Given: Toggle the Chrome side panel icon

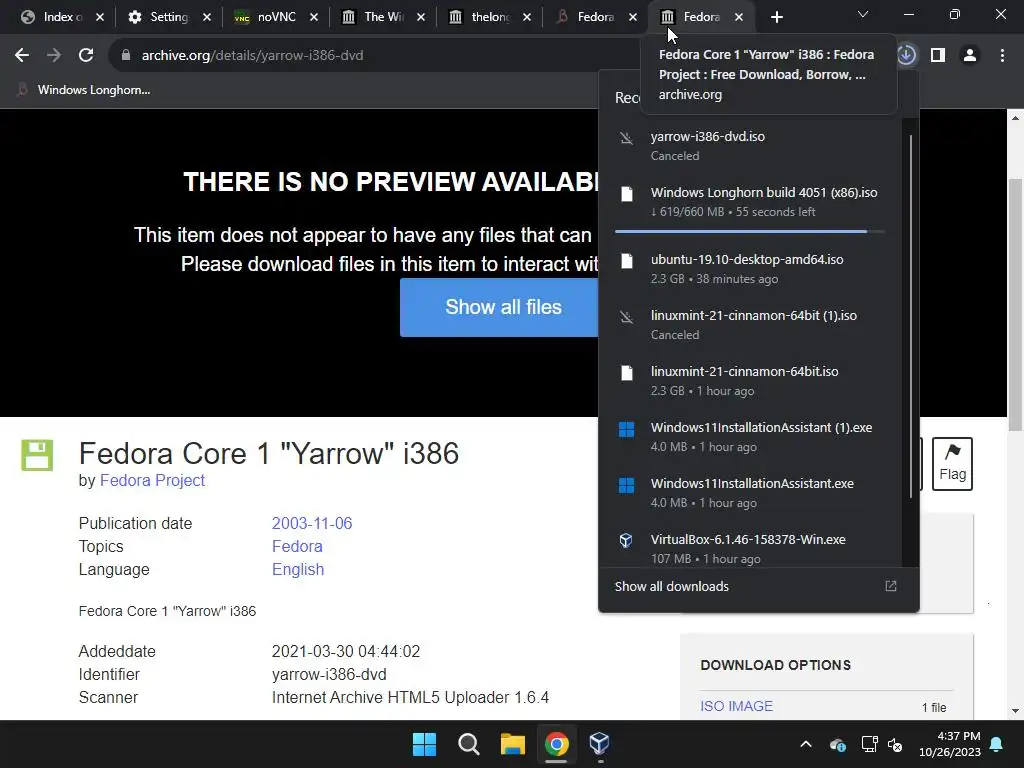Looking at the screenshot, I should 938,56.
